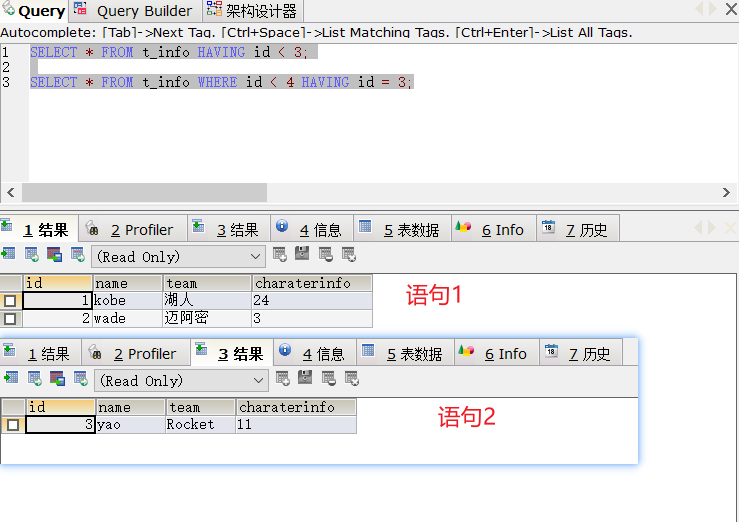This screenshot has height=522, width=739.
Task: Click the export icon in the kobe result toolbar
Action: (8, 254)
